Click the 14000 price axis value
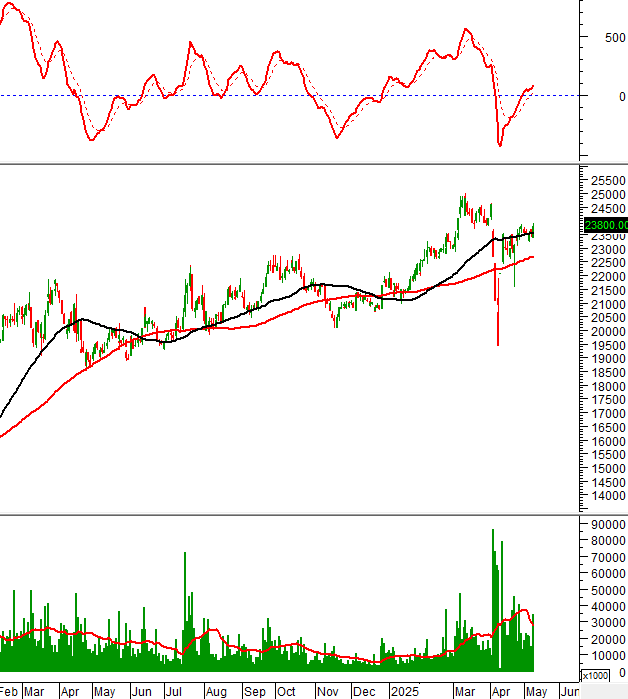The height and width of the screenshot is (699, 628). pyautogui.click(x=608, y=496)
